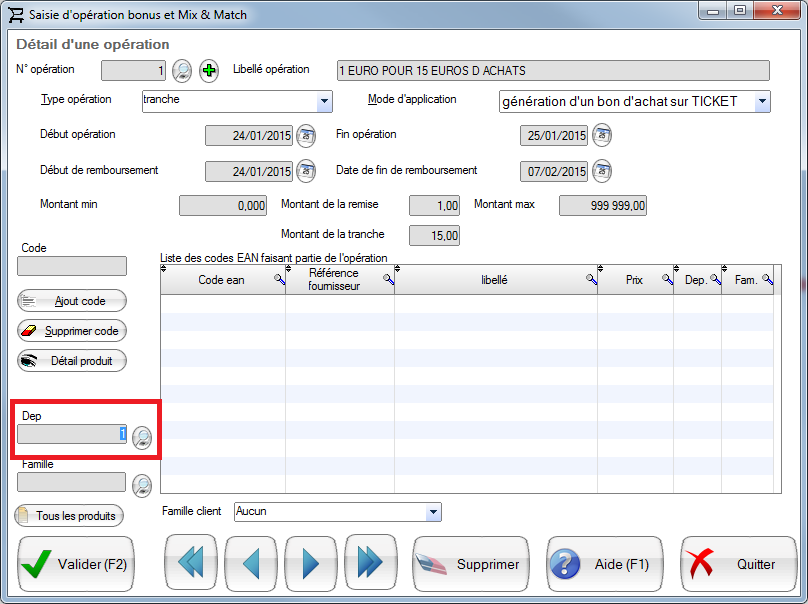Open calendar for Date de fin de remboursement
This screenshot has width=808, height=604.
tap(601, 171)
